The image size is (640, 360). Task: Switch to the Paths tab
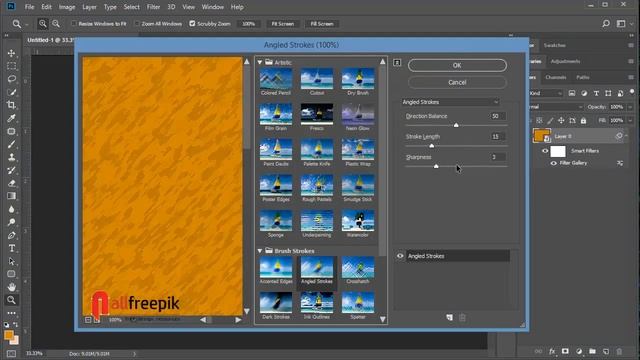pos(582,77)
